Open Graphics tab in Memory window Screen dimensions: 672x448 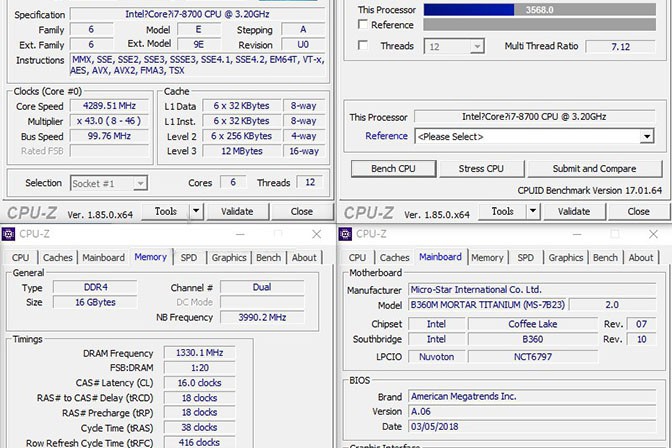(x=229, y=258)
